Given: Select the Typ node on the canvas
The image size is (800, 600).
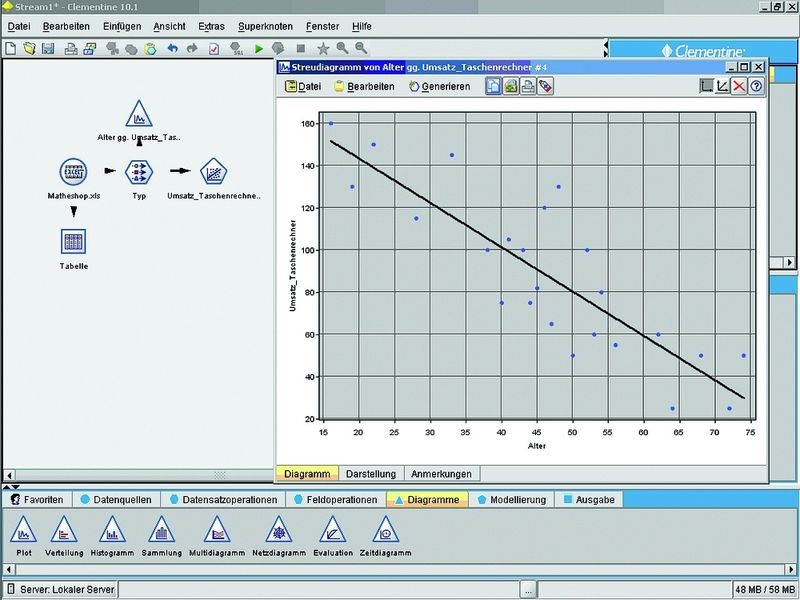Looking at the screenshot, I should click(x=139, y=172).
